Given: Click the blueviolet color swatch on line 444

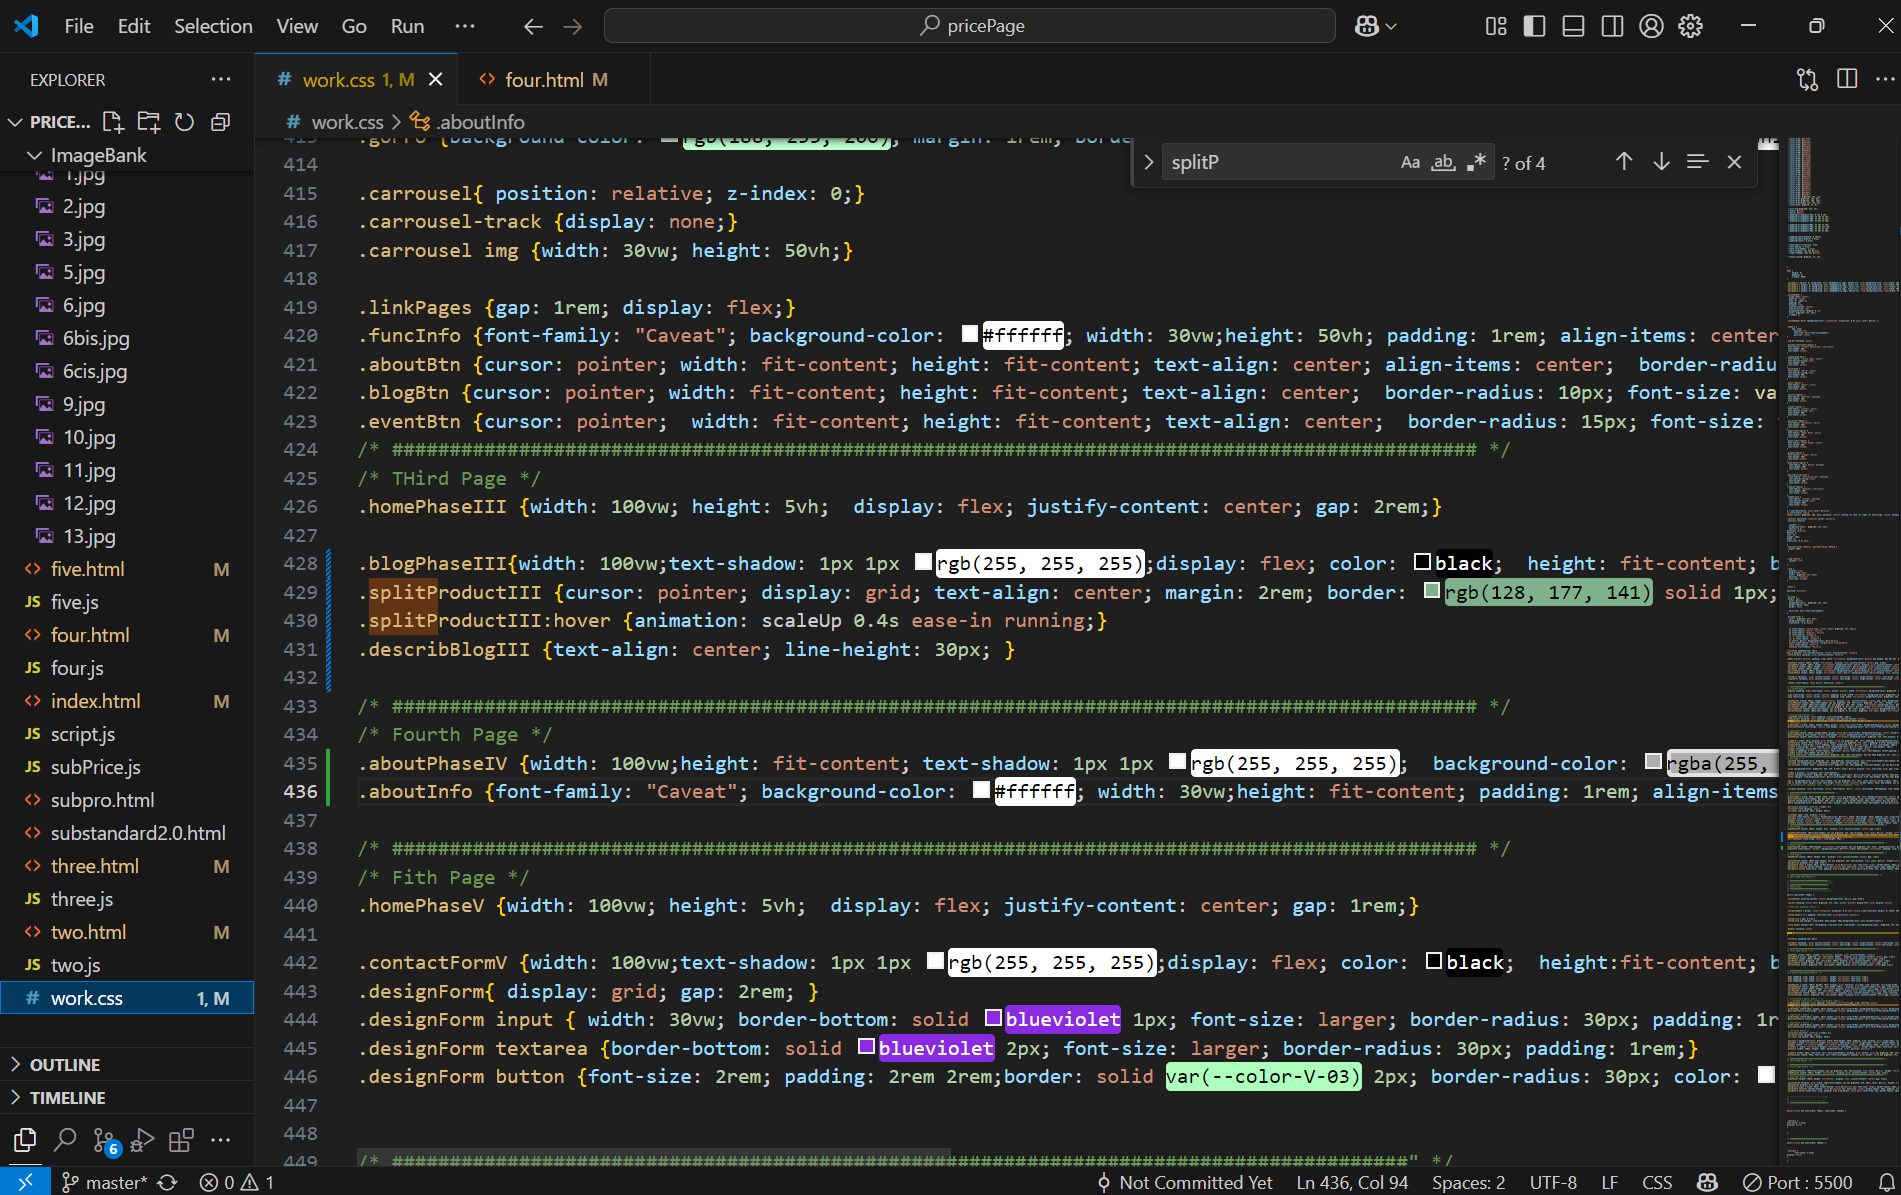Looking at the screenshot, I should [993, 1018].
